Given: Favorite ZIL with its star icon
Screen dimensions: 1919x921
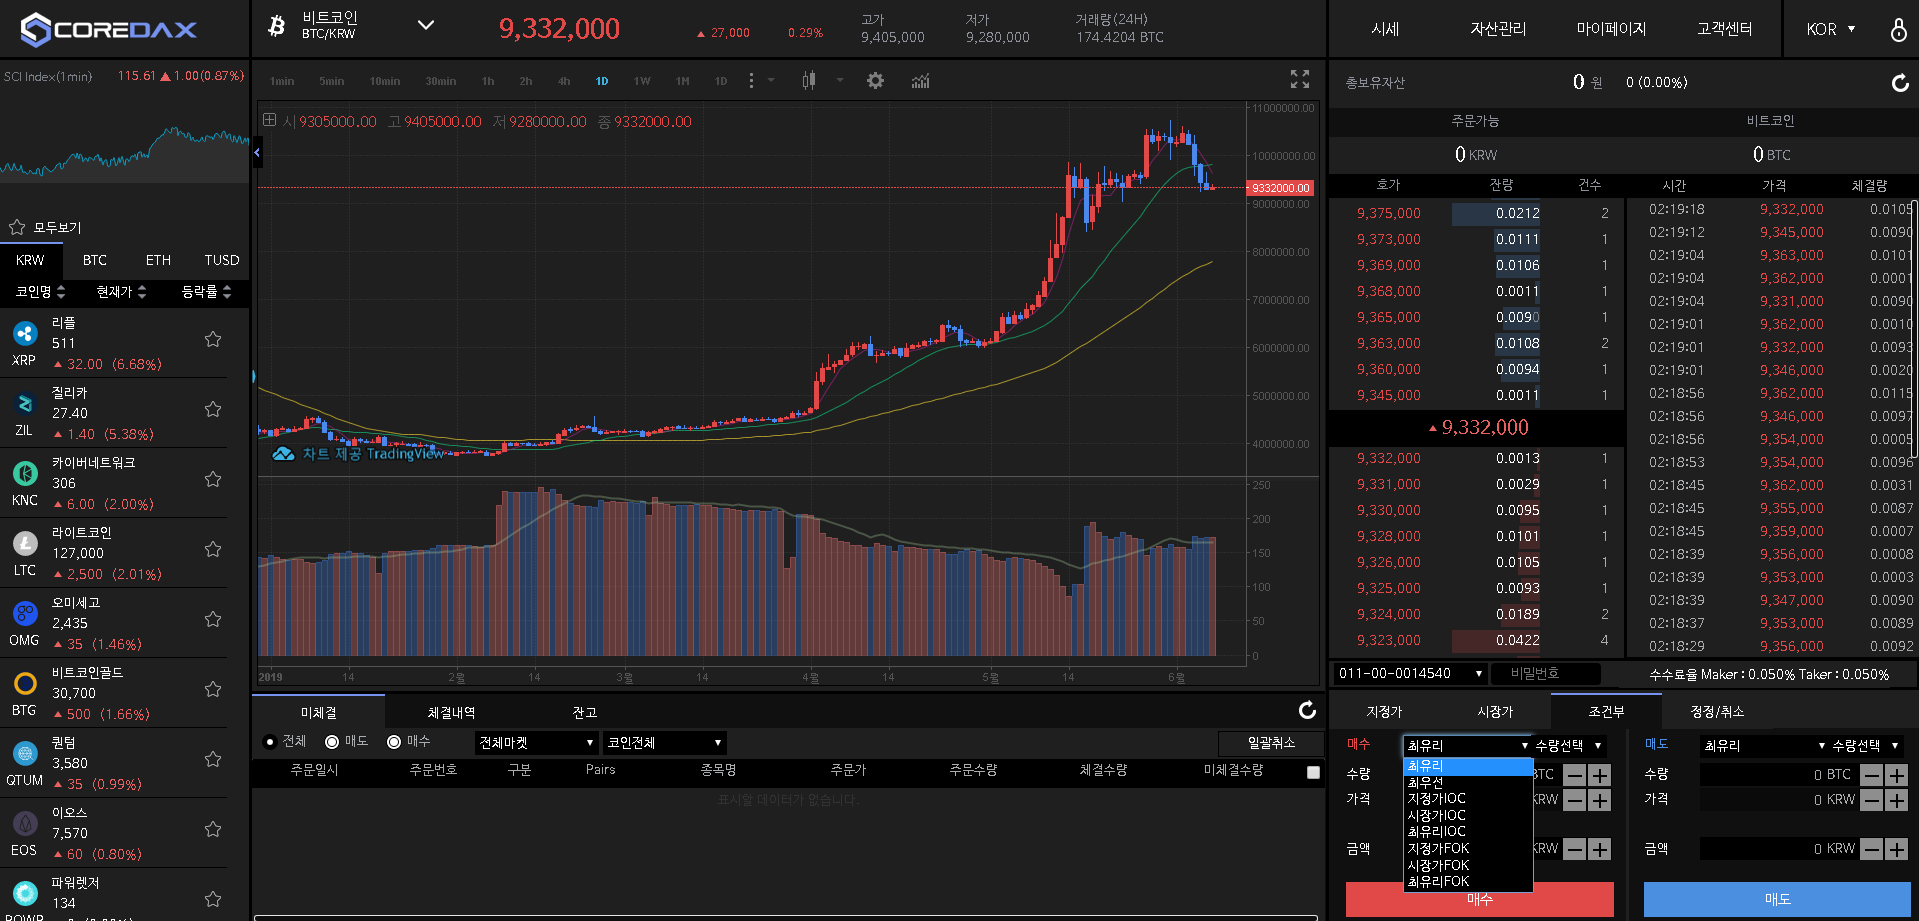Looking at the screenshot, I should tap(213, 409).
